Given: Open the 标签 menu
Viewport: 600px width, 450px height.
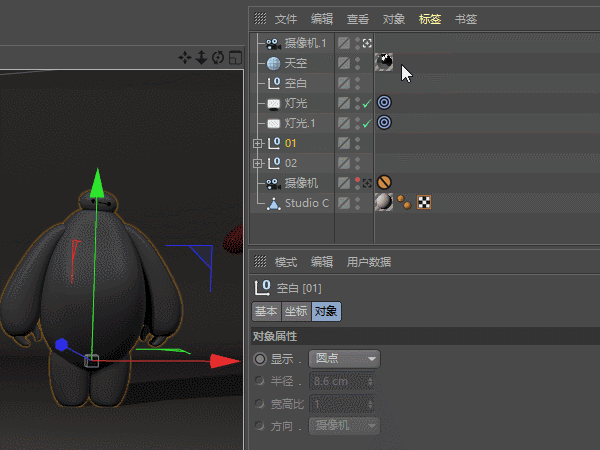Looking at the screenshot, I should click(430, 19).
